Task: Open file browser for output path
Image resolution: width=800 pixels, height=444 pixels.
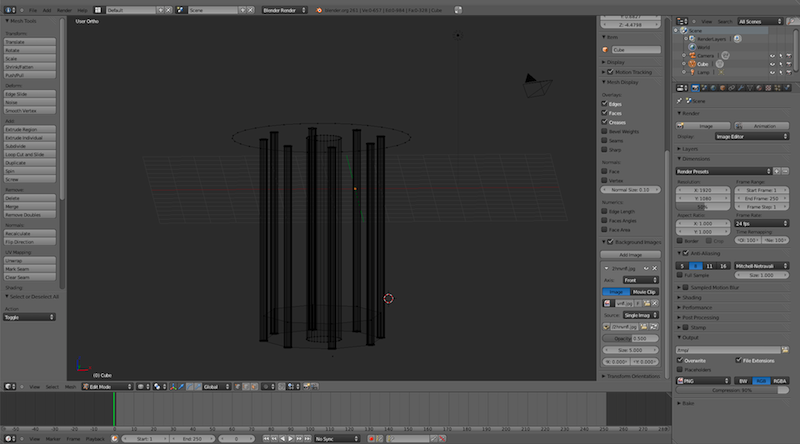Action: tap(785, 350)
